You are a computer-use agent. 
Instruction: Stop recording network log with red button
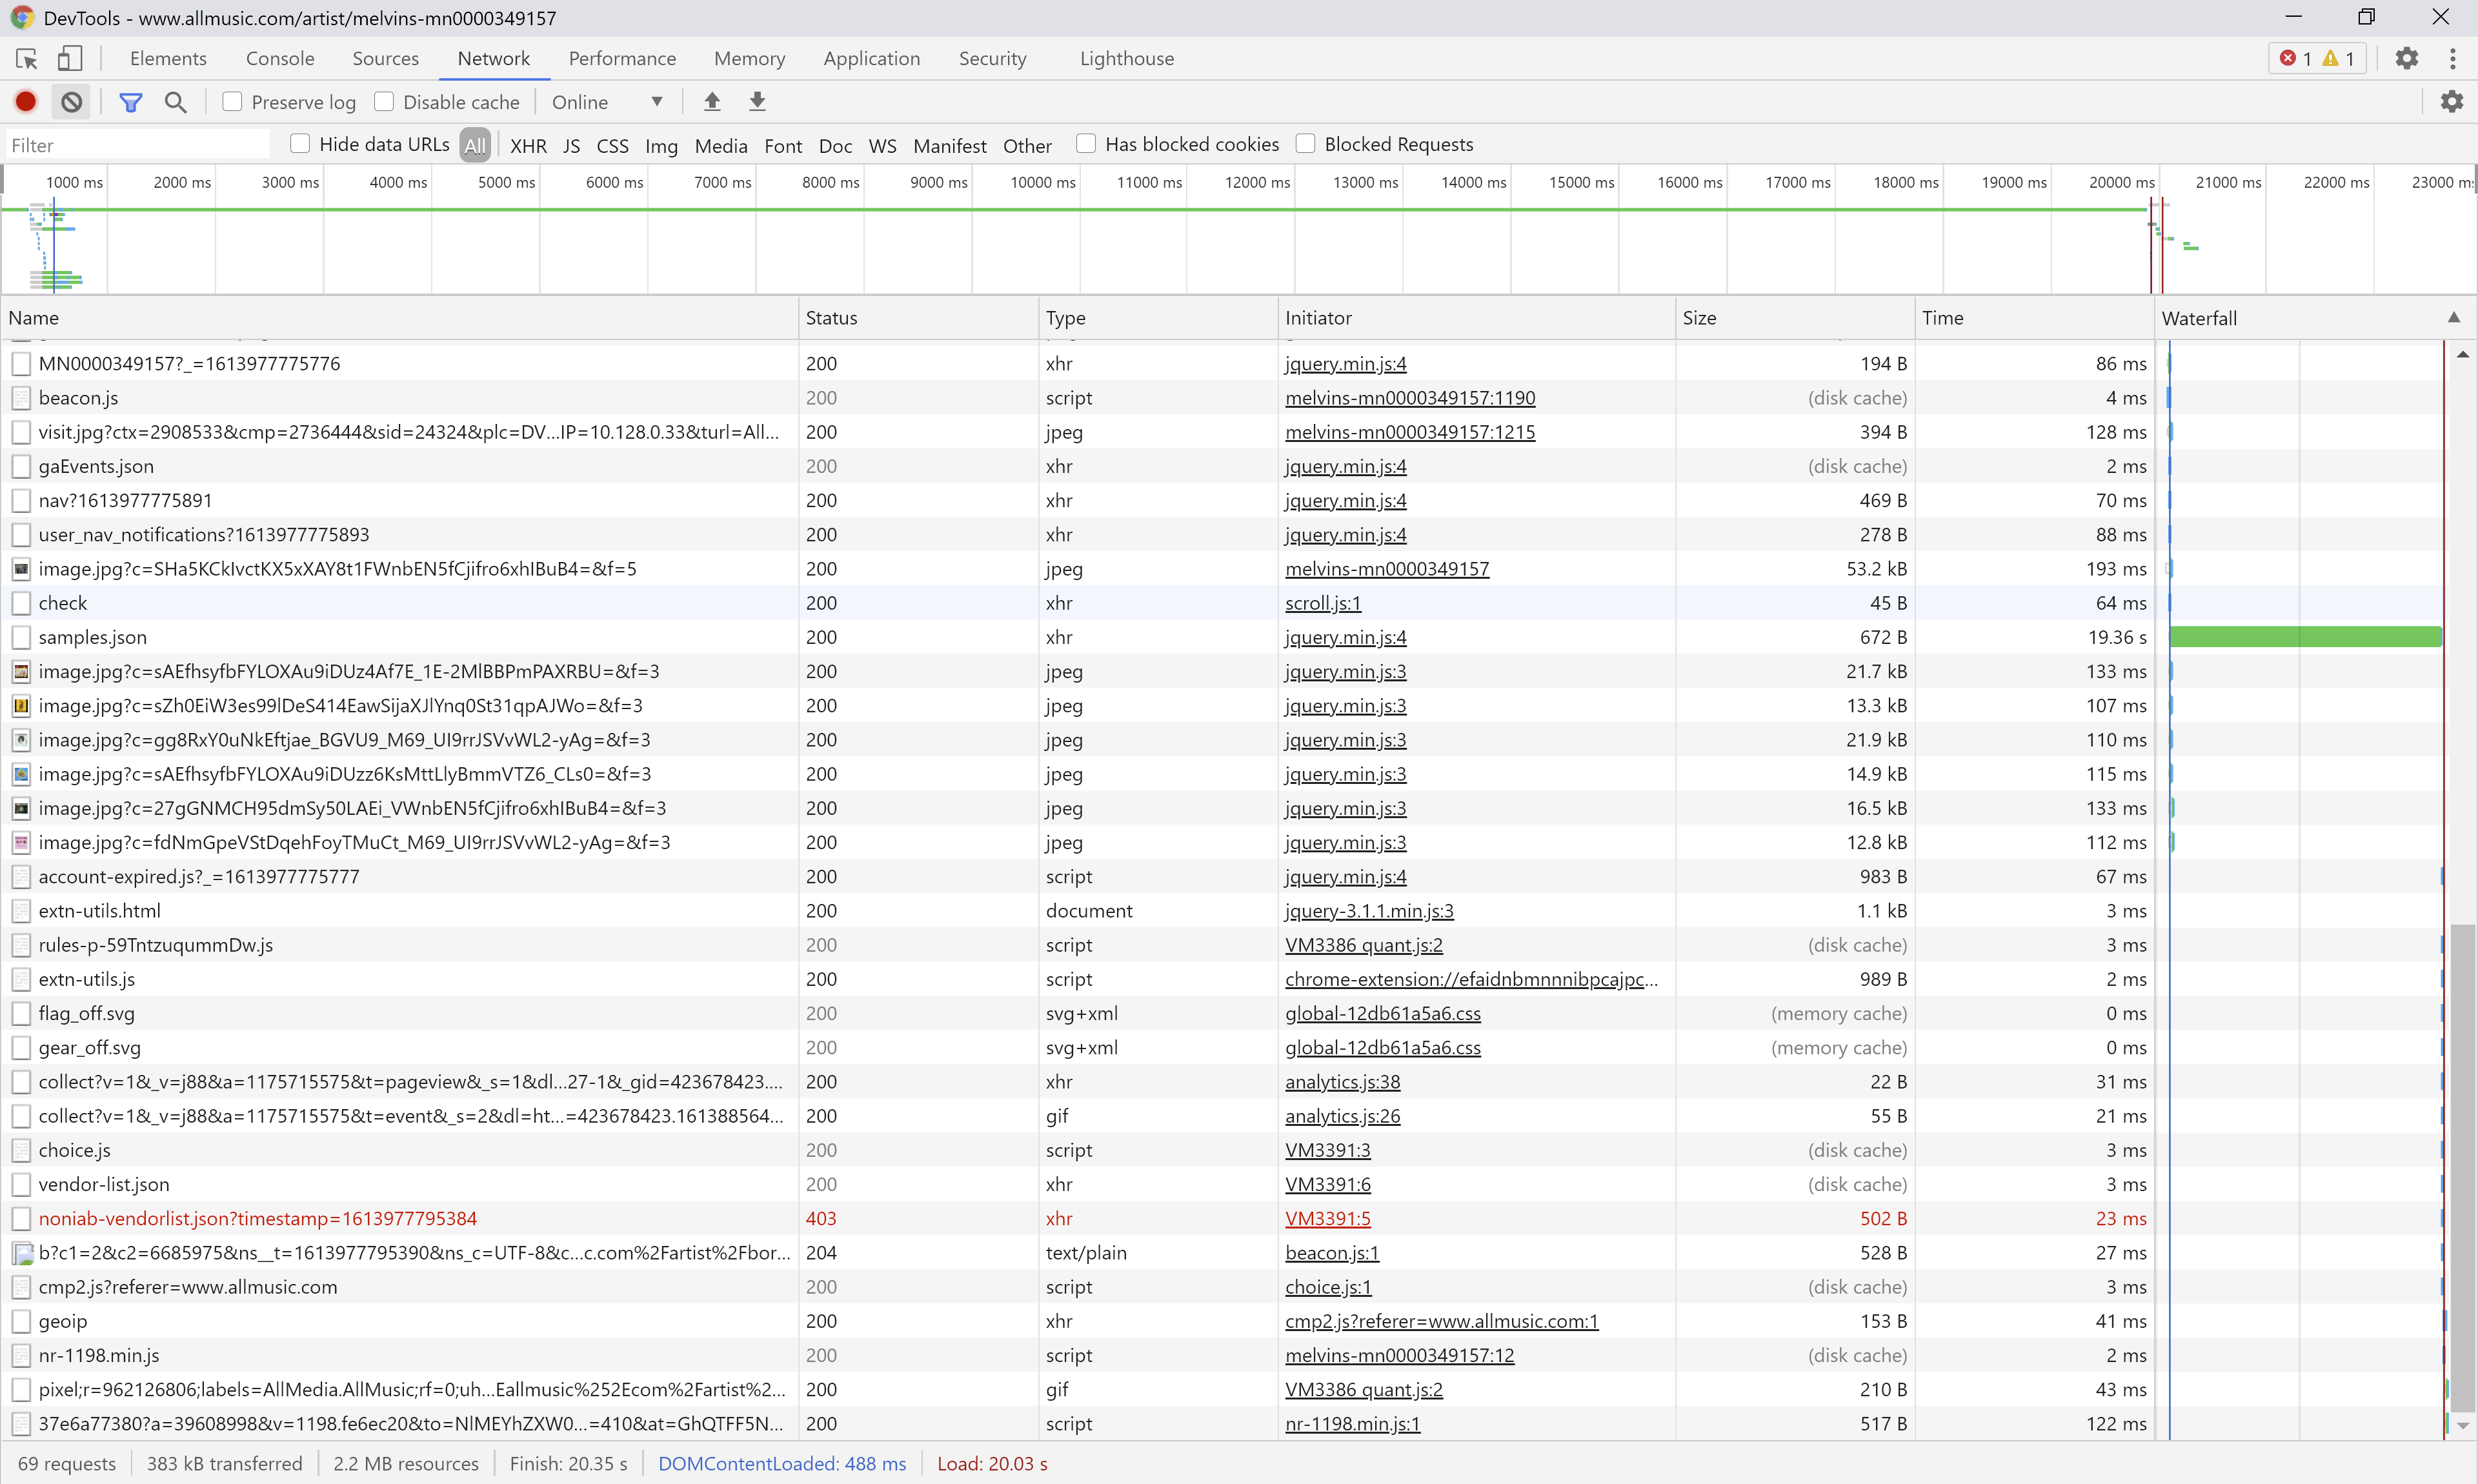(x=26, y=101)
